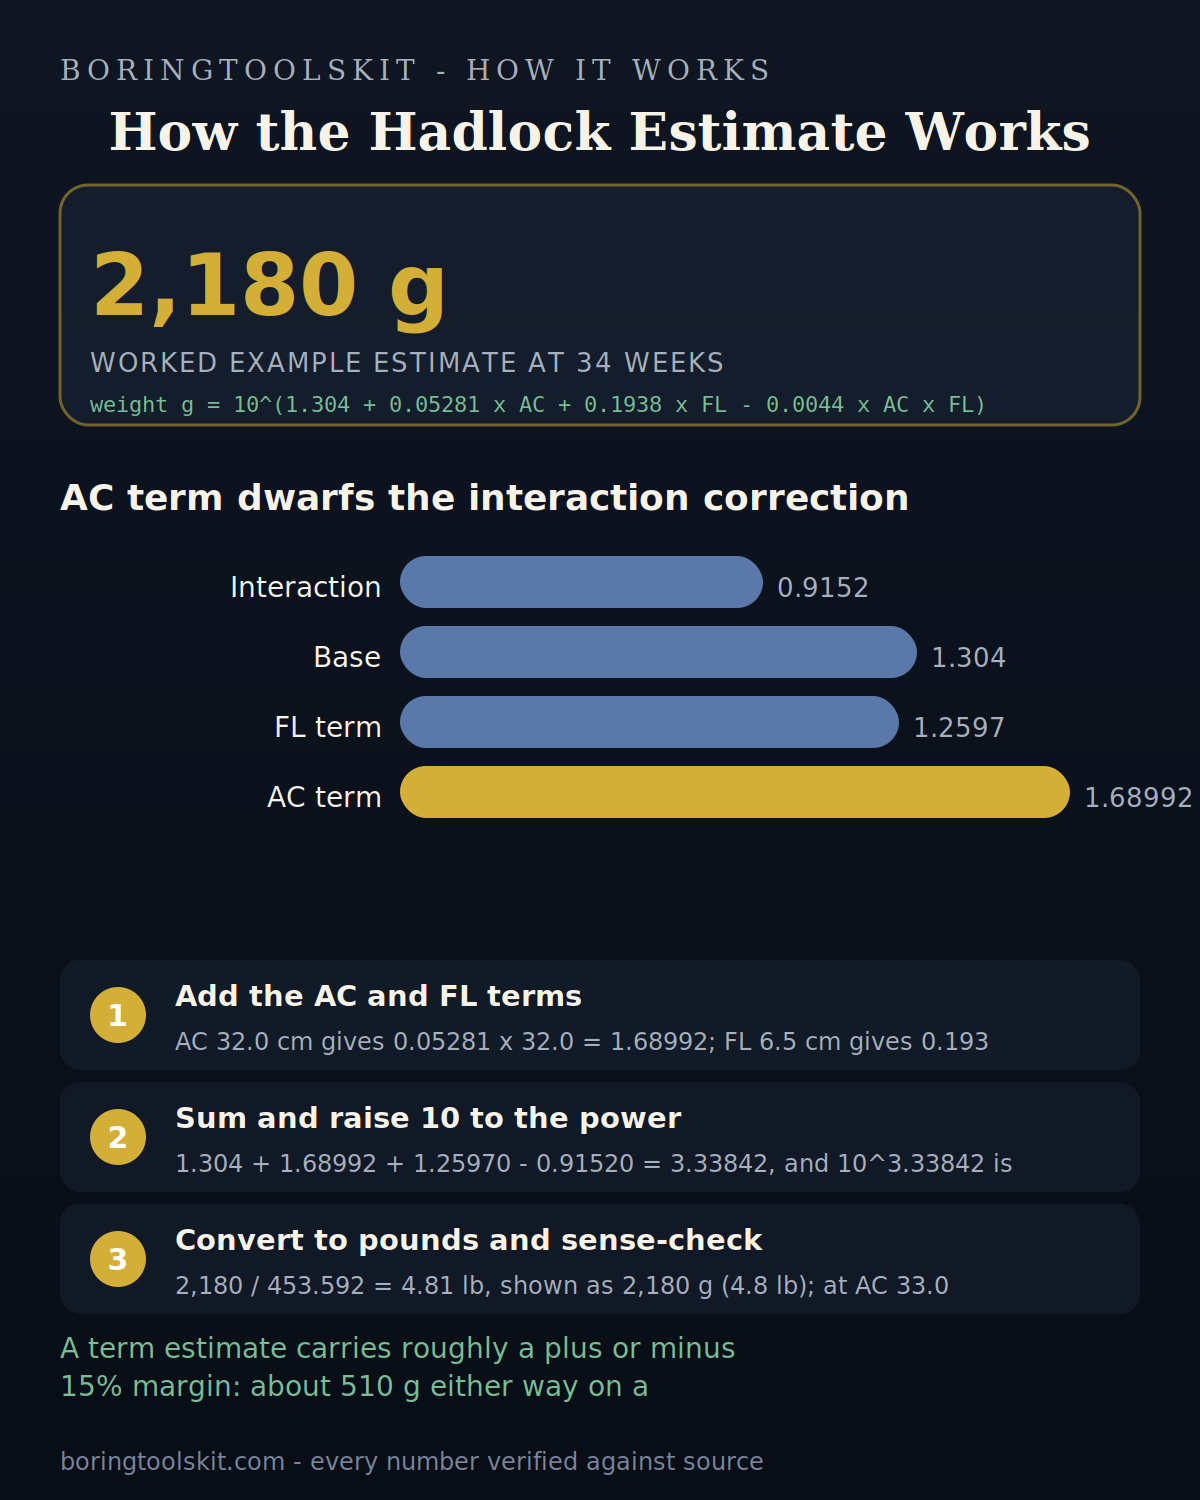Viewport: 1200px width, 1500px height.
Task: Click the 15% margin note text
Action: point(398,1367)
